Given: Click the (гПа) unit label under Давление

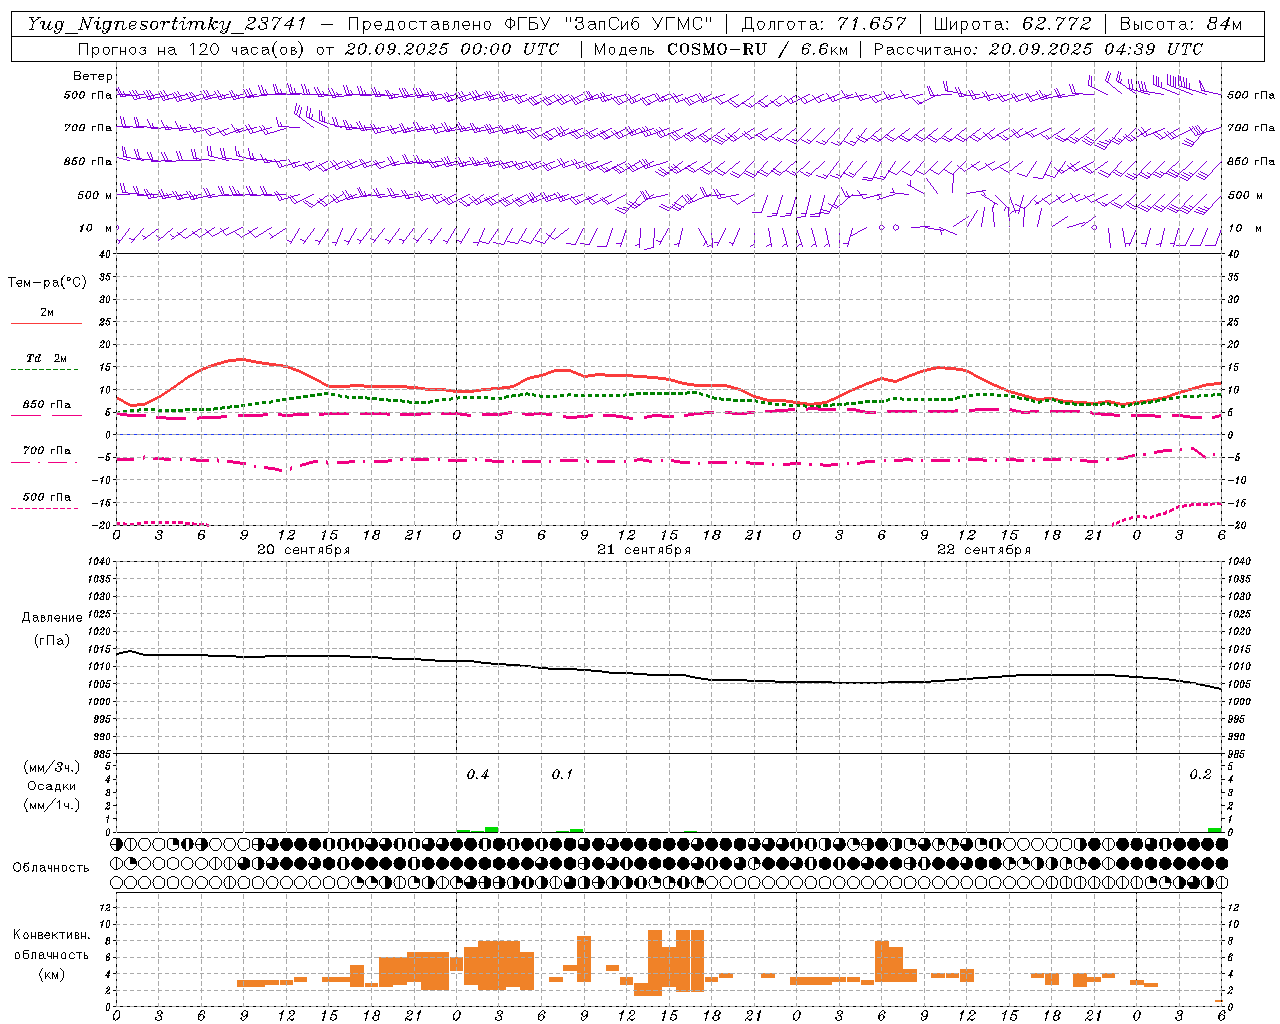Looking at the screenshot, I should click(x=50, y=641).
